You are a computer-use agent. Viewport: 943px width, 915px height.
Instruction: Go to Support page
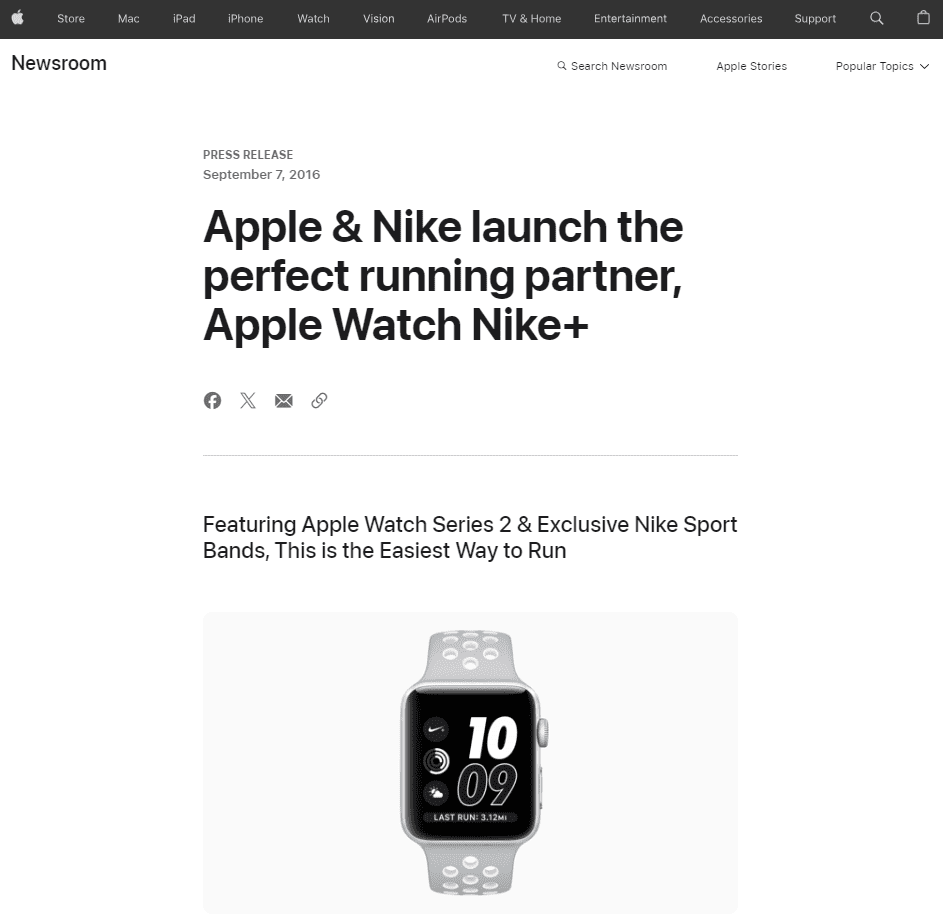(815, 19)
